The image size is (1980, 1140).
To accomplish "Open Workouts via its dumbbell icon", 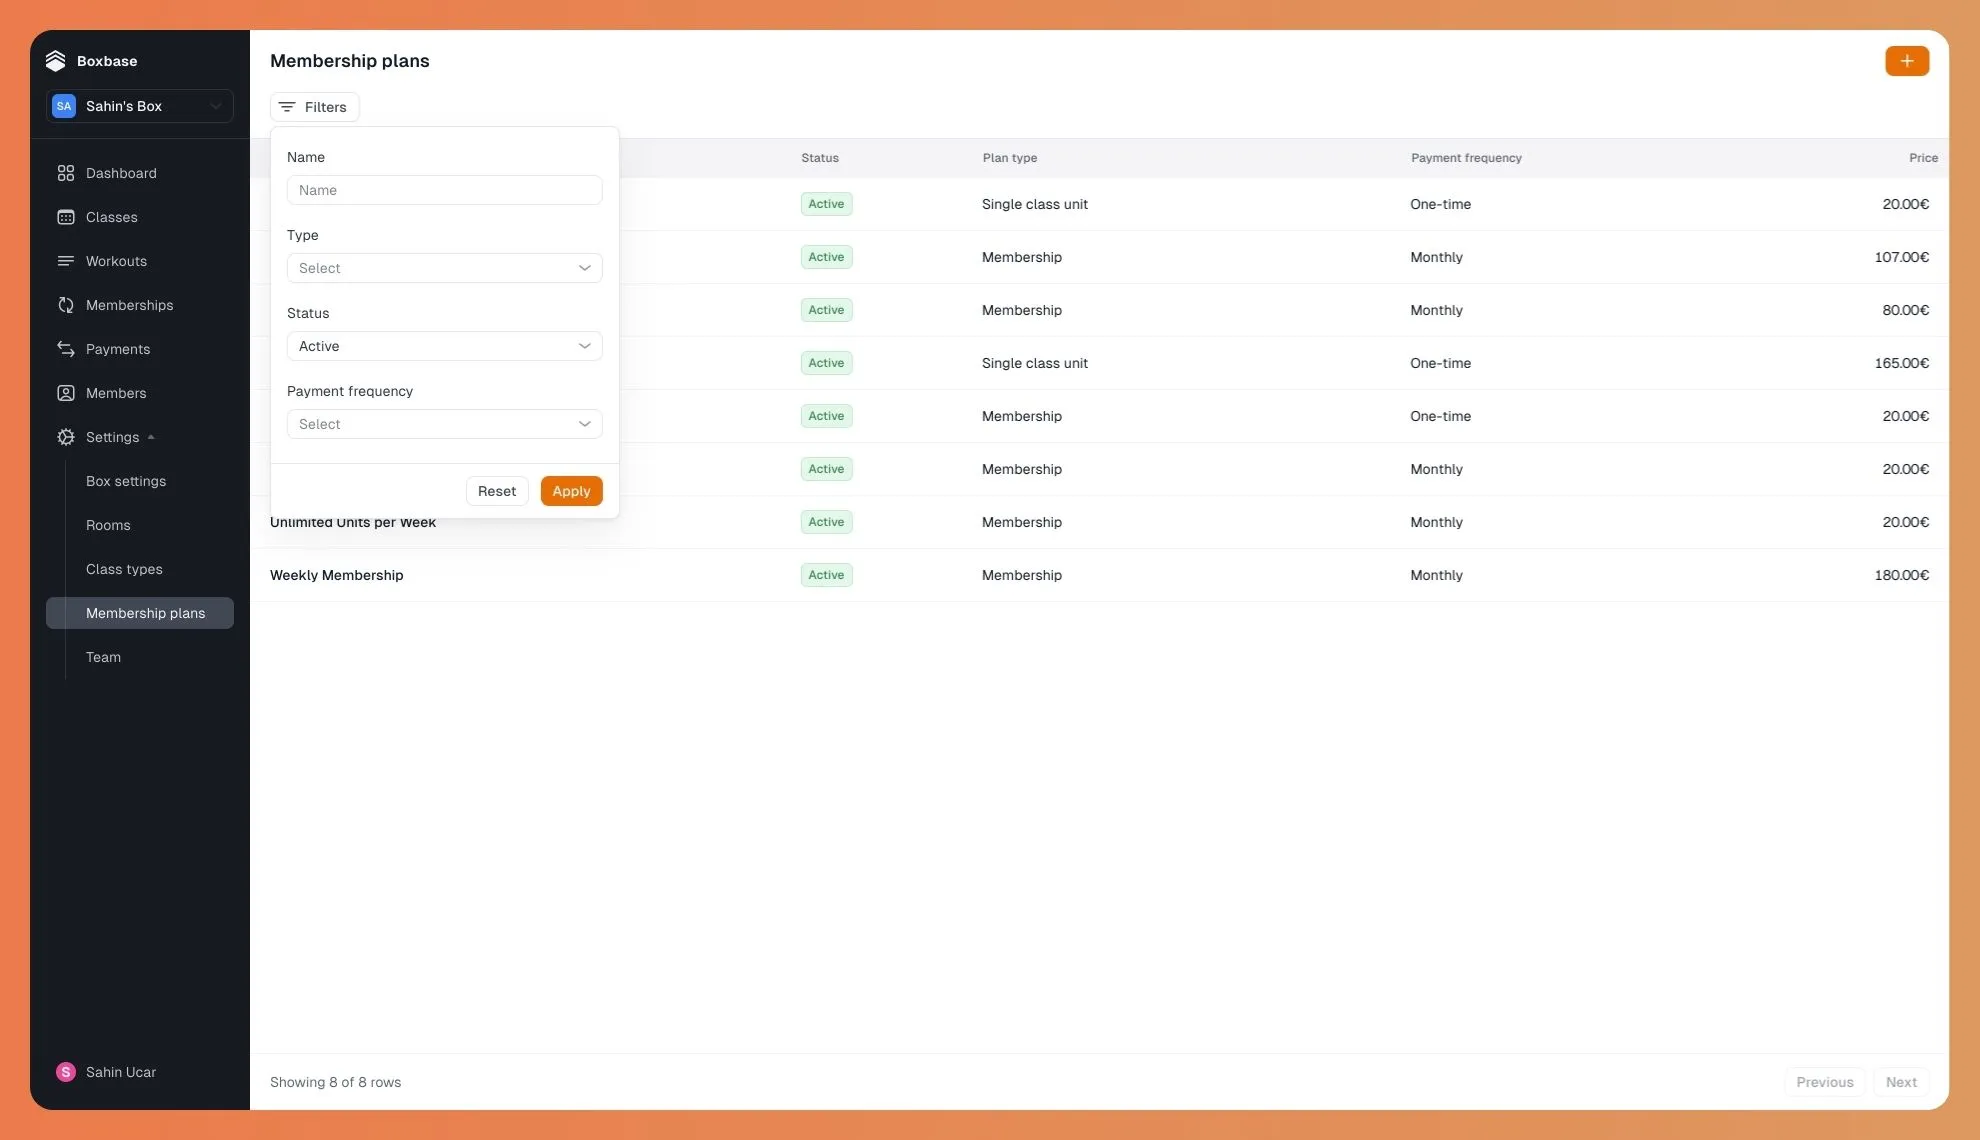I will click(x=66, y=261).
